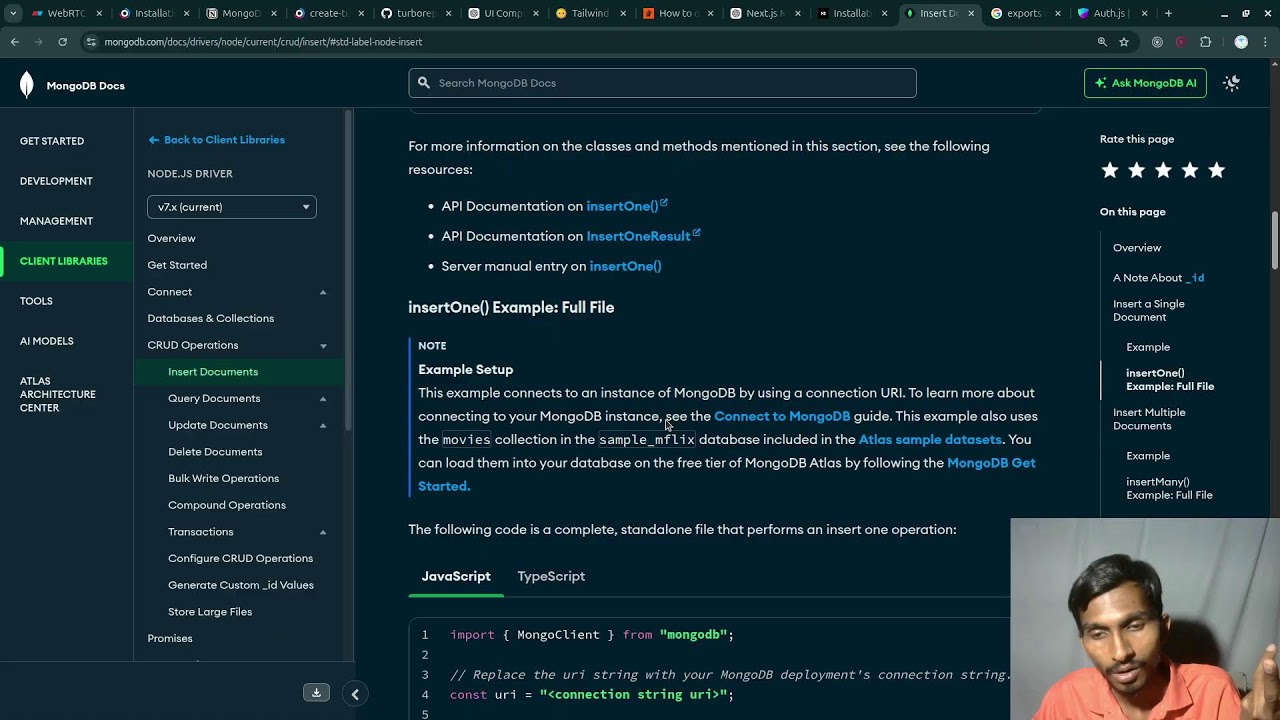Click the download icon at sidebar bottom
This screenshot has width=1280, height=720.
click(x=316, y=693)
